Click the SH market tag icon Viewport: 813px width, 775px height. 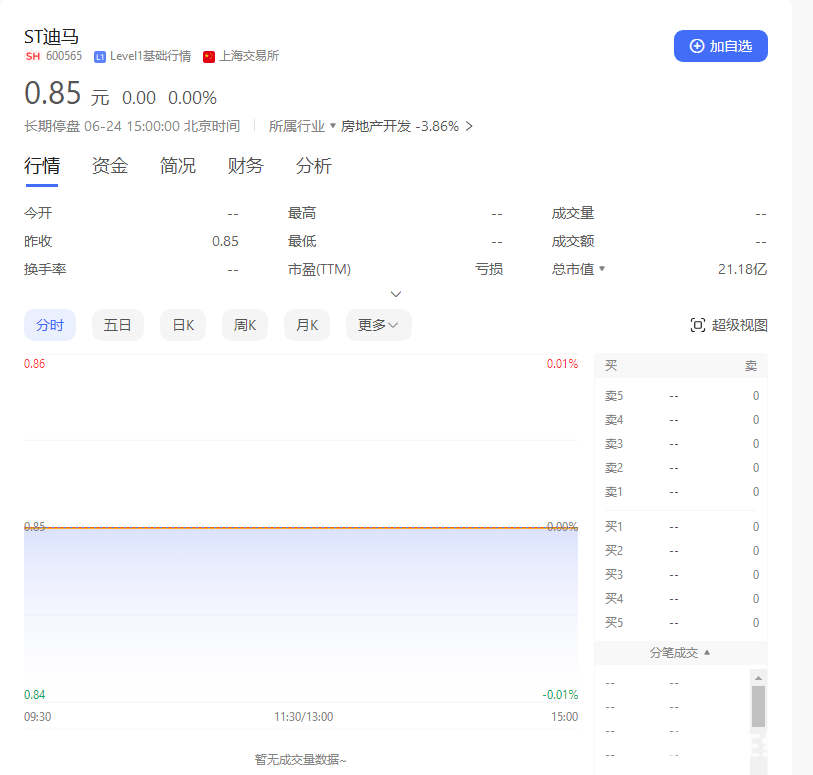tap(33, 56)
